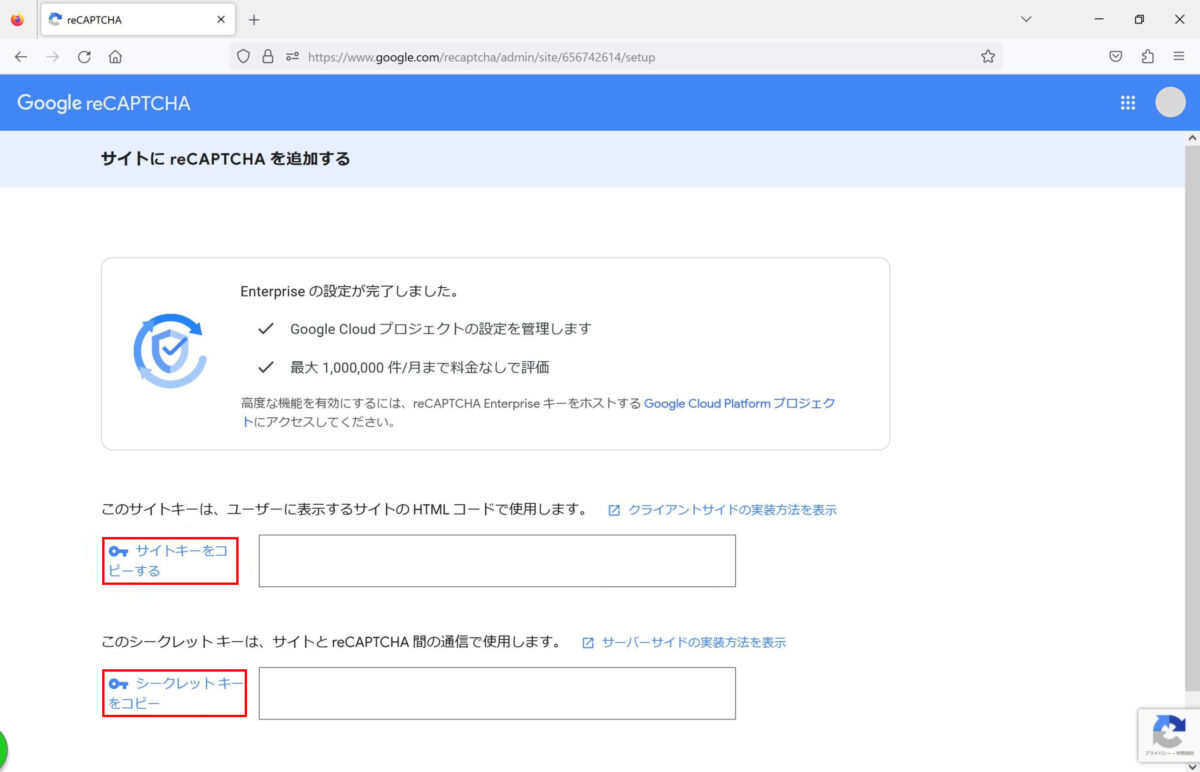Select the reCAPTCHA tab title
1200x772 pixels.
(94, 20)
